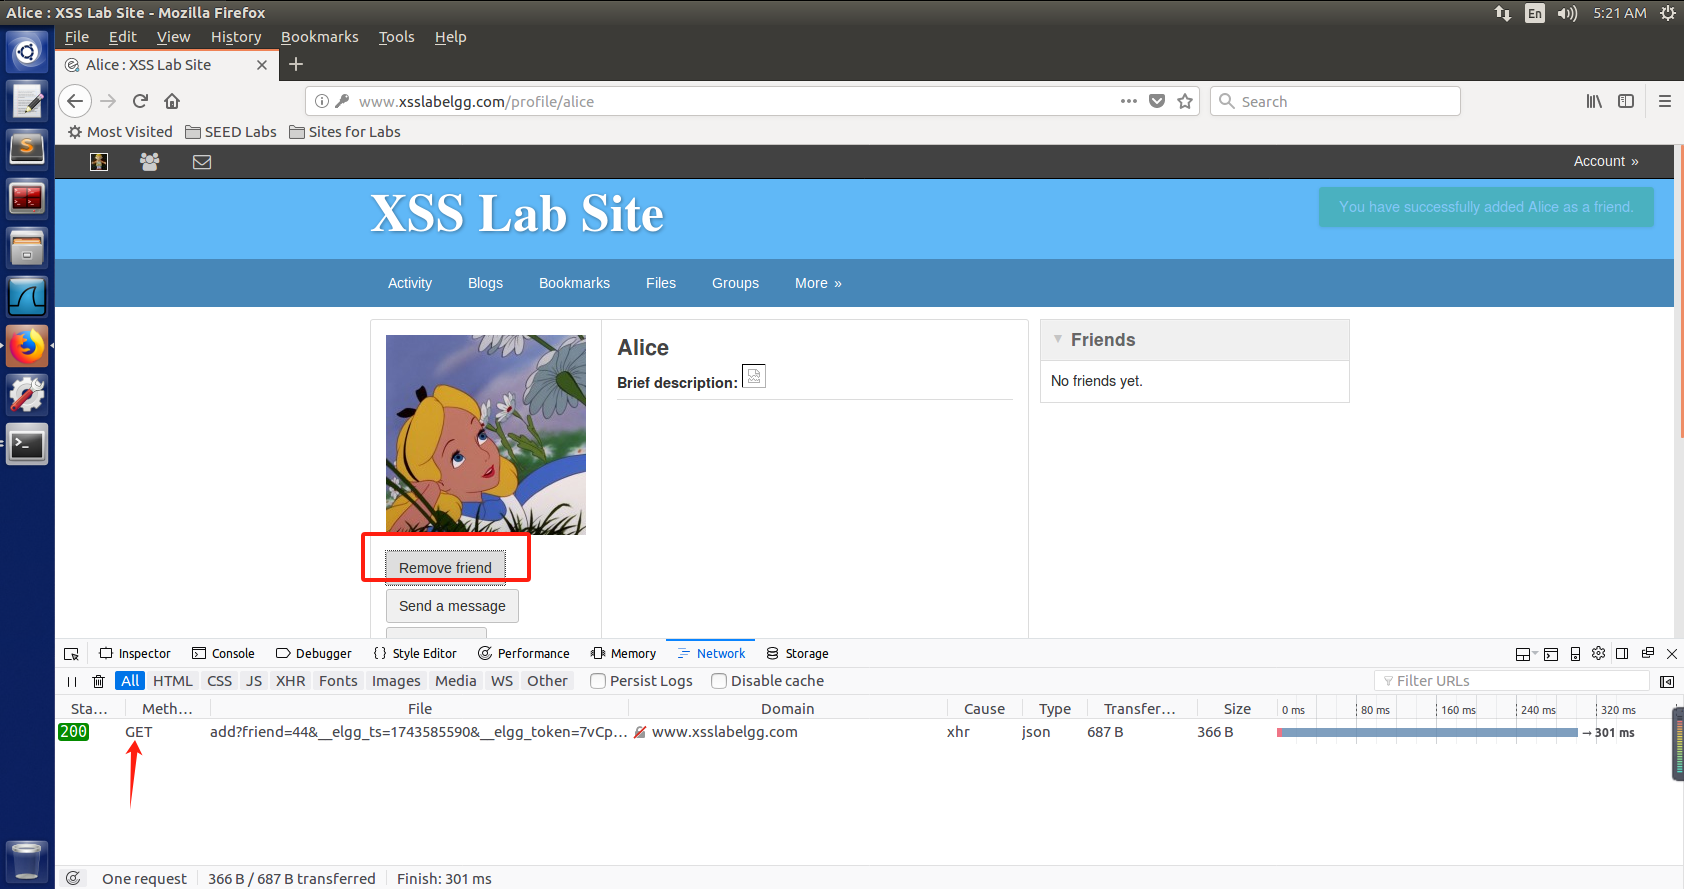Open the system volume indicator
Image resolution: width=1684 pixels, height=889 pixels.
pos(1567,13)
